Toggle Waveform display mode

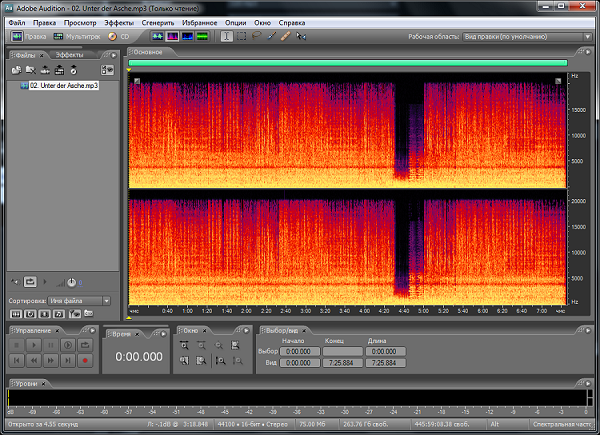pos(157,36)
